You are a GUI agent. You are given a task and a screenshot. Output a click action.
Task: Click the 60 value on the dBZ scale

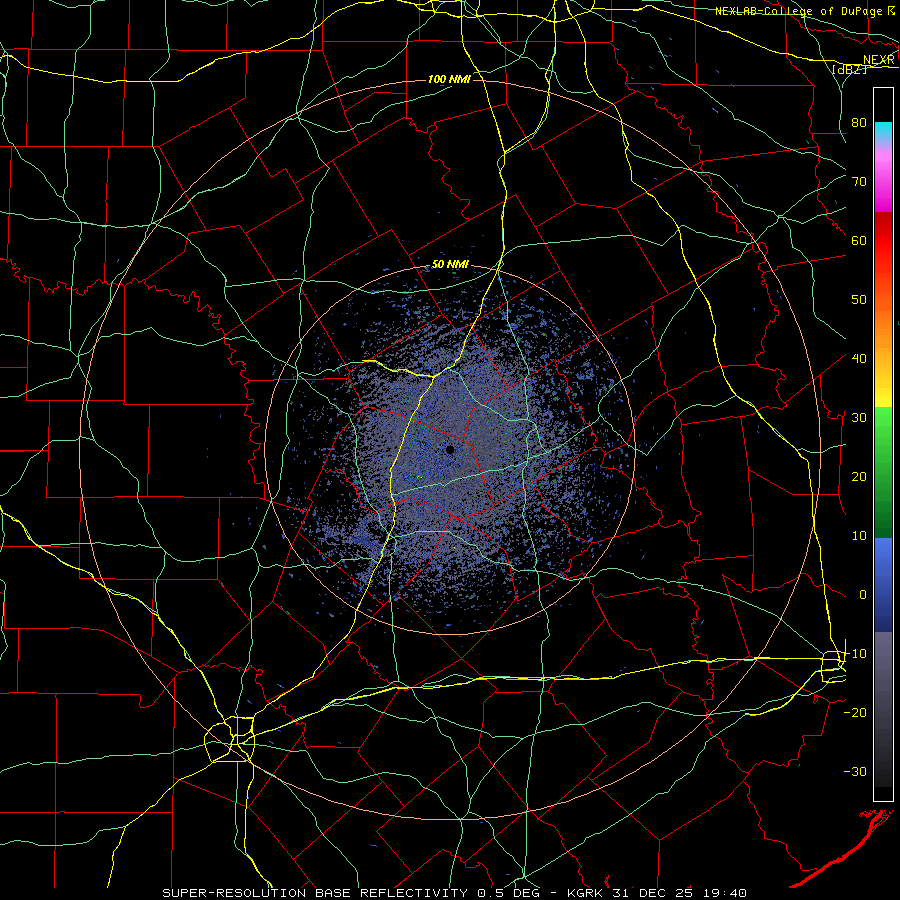859,240
